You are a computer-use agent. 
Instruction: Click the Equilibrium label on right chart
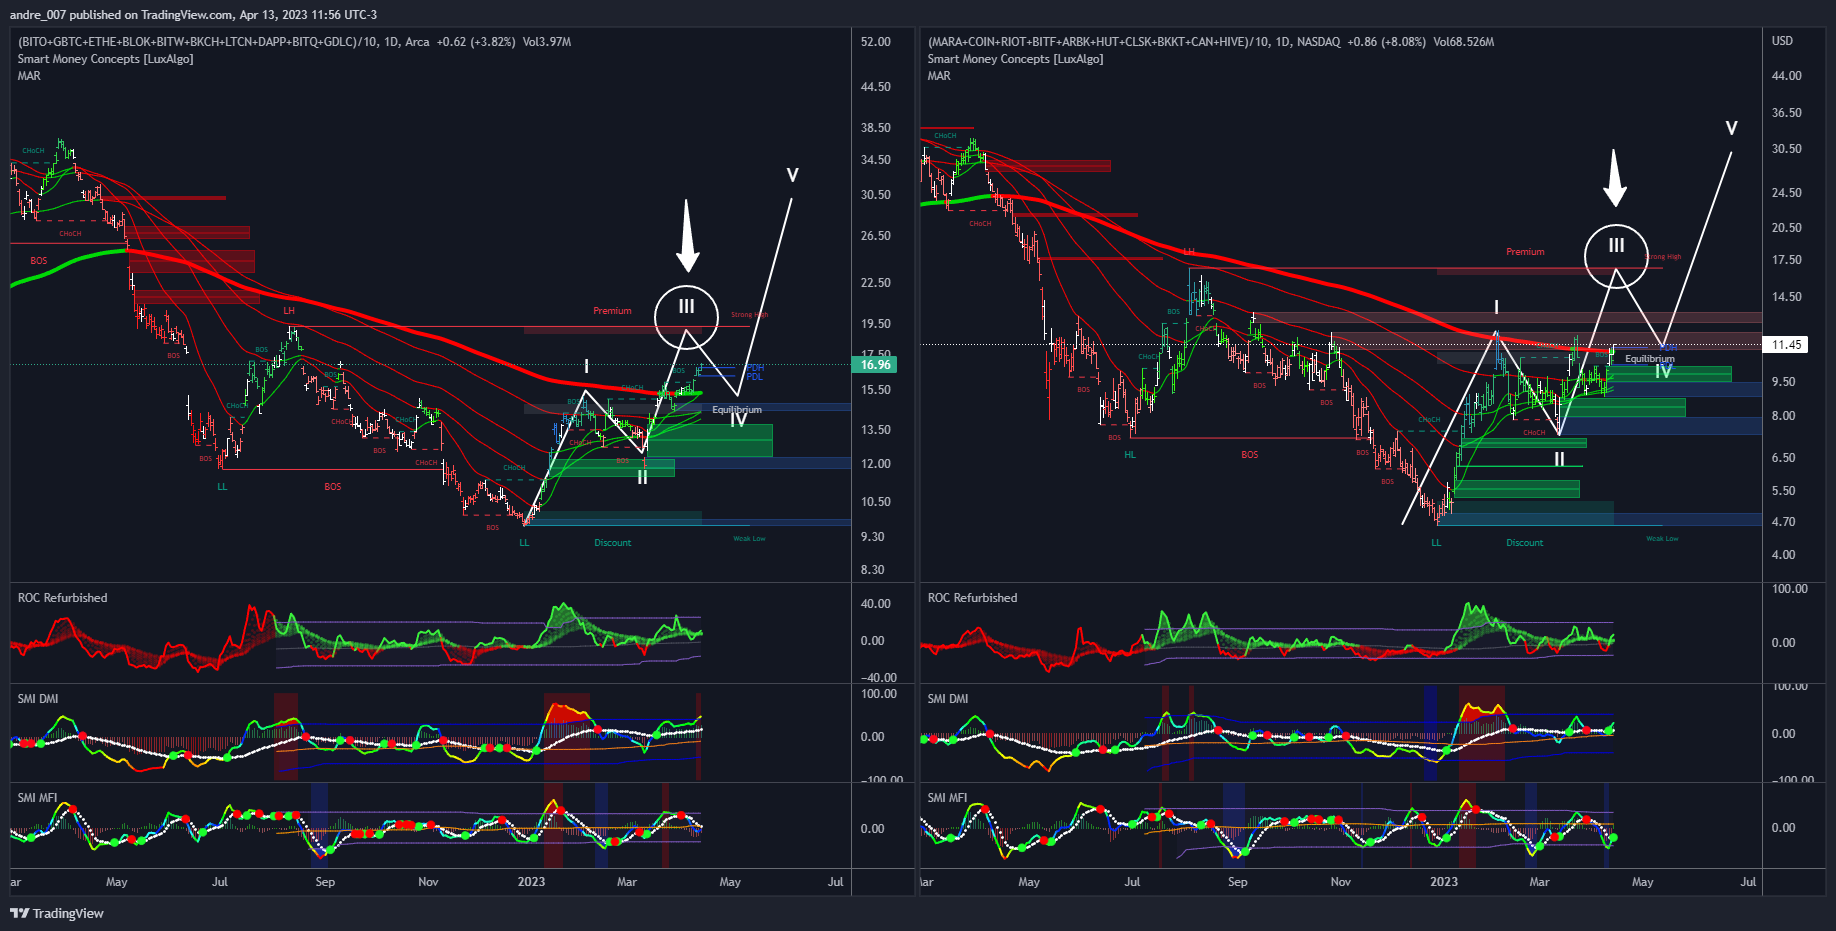coord(1650,359)
